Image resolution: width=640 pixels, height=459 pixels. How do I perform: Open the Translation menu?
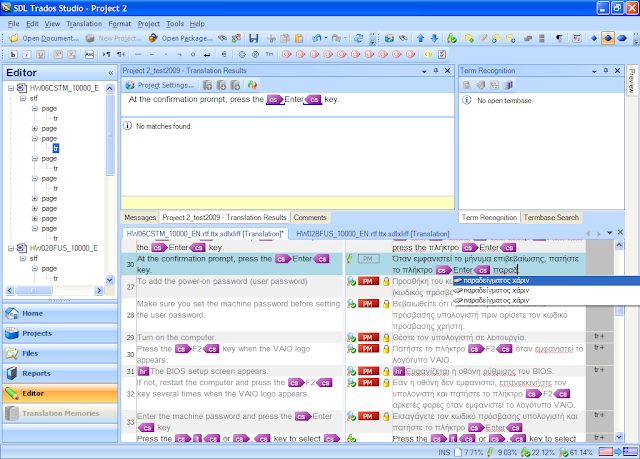click(84, 24)
